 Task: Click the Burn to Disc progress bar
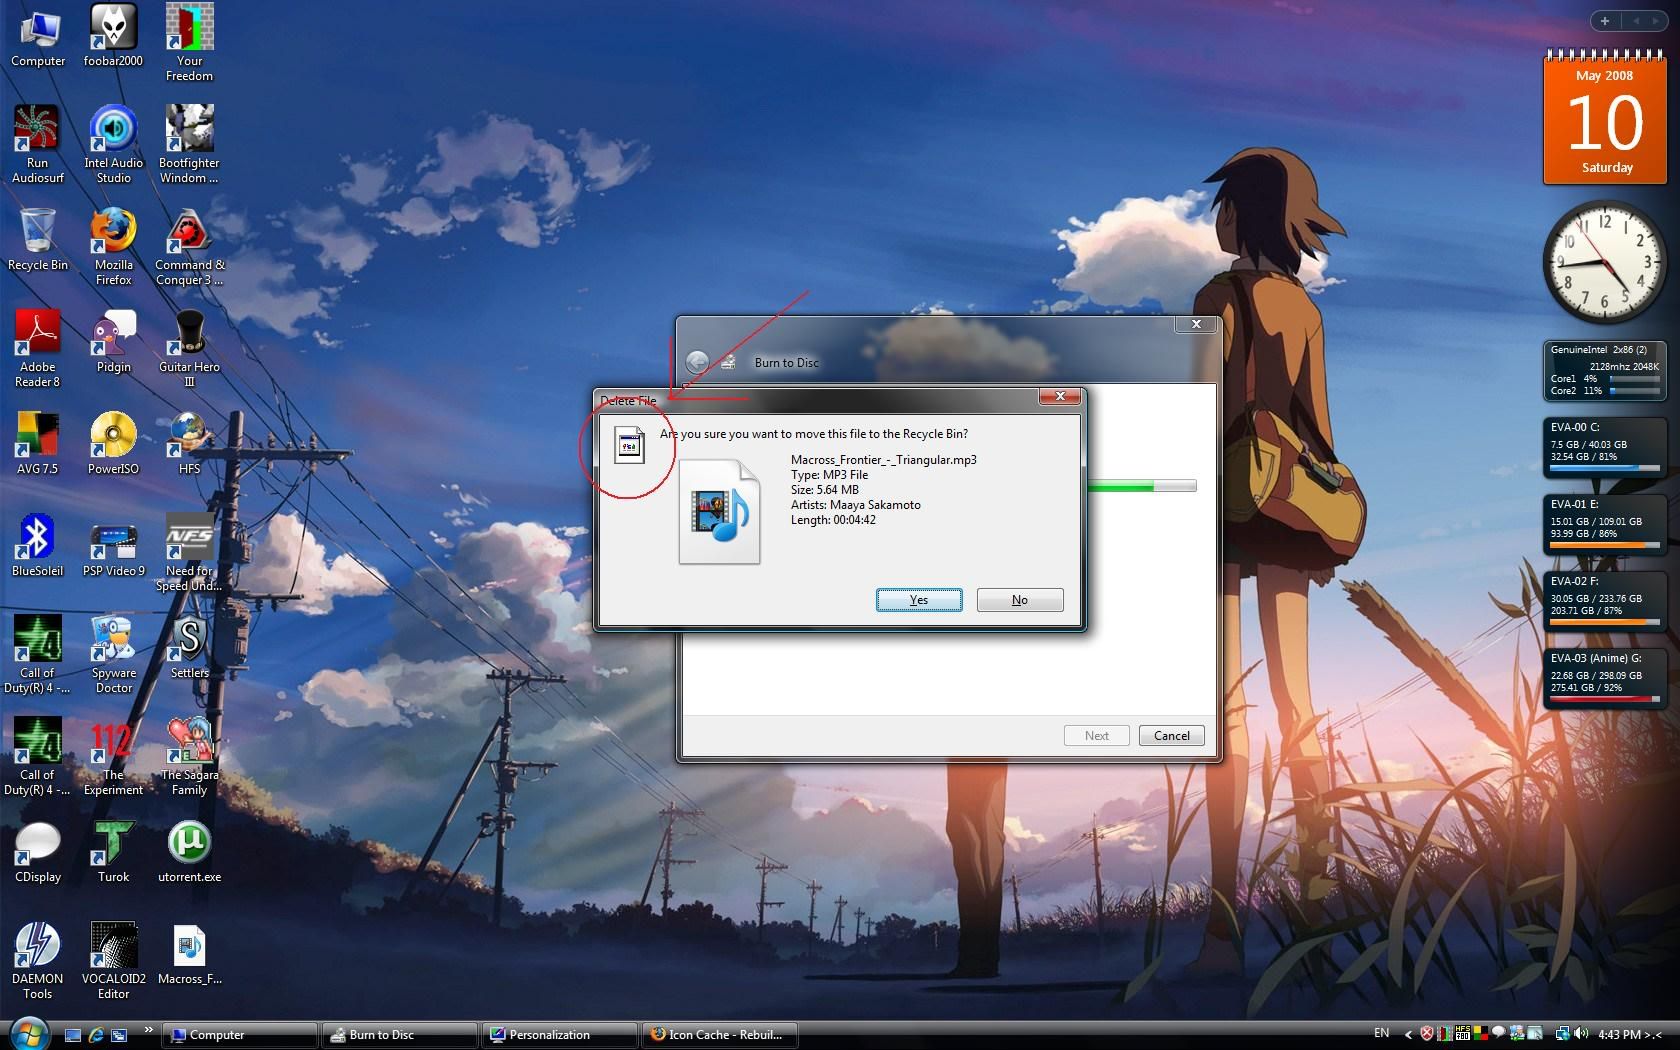[x=1141, y=486]
